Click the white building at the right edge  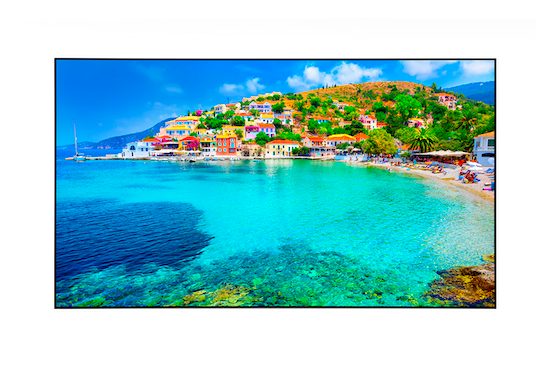coord(484,148)
